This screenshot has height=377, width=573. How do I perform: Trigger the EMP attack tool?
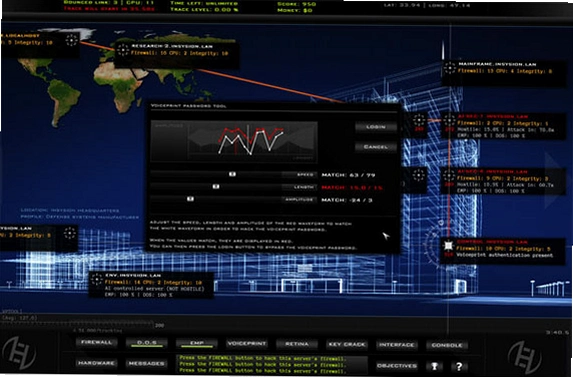(x=197, y=343)
